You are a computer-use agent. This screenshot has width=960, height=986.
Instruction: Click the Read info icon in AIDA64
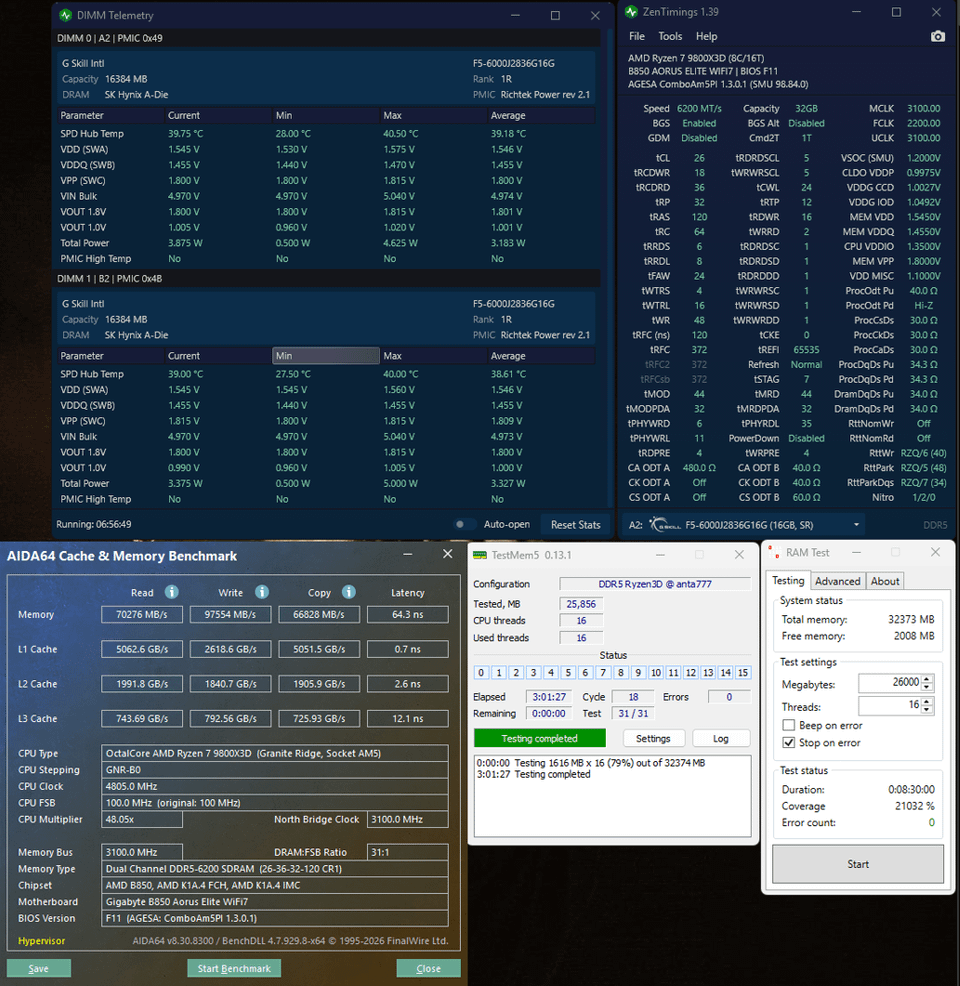(171, 592)
